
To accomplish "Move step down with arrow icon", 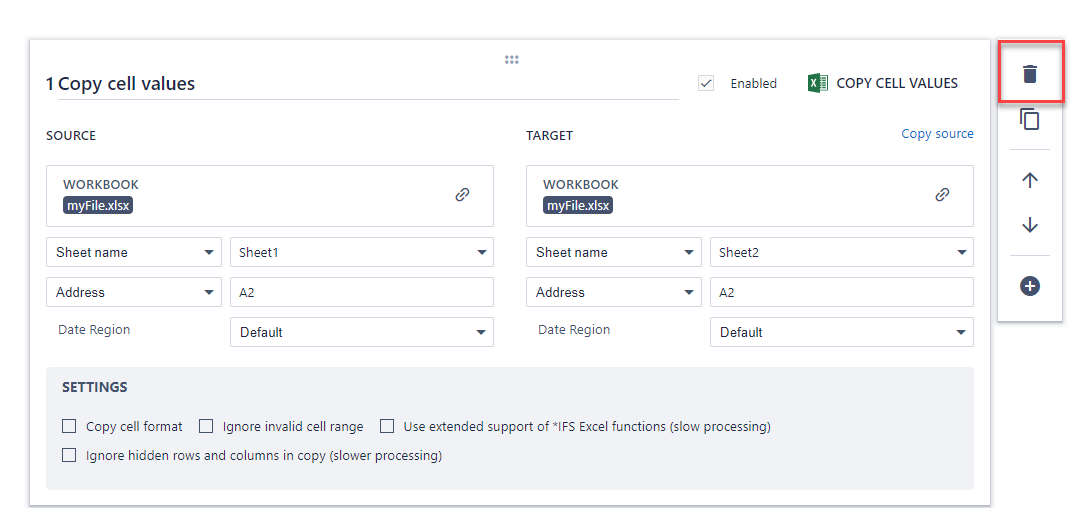I will coord(1030,225).
